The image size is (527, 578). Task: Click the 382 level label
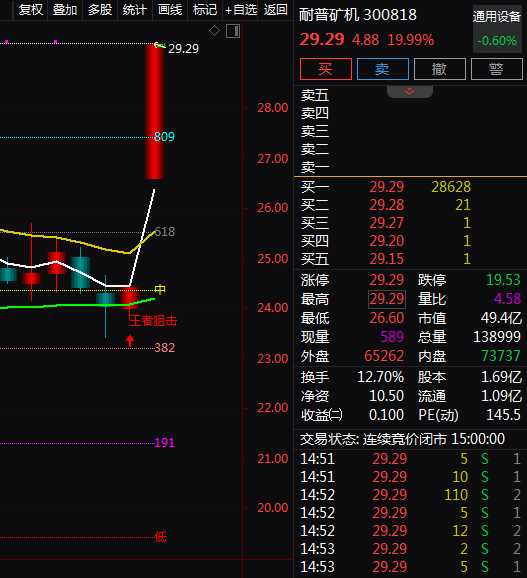164,348
